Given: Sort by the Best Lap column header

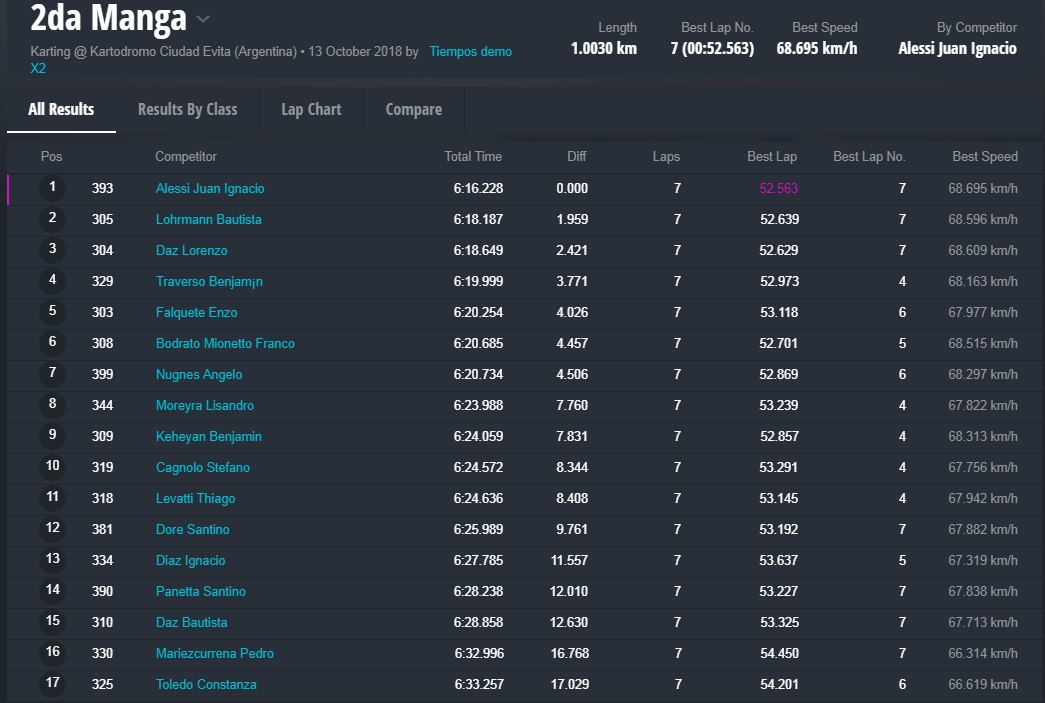Looking at the screenshot, I should coord(771,156).
